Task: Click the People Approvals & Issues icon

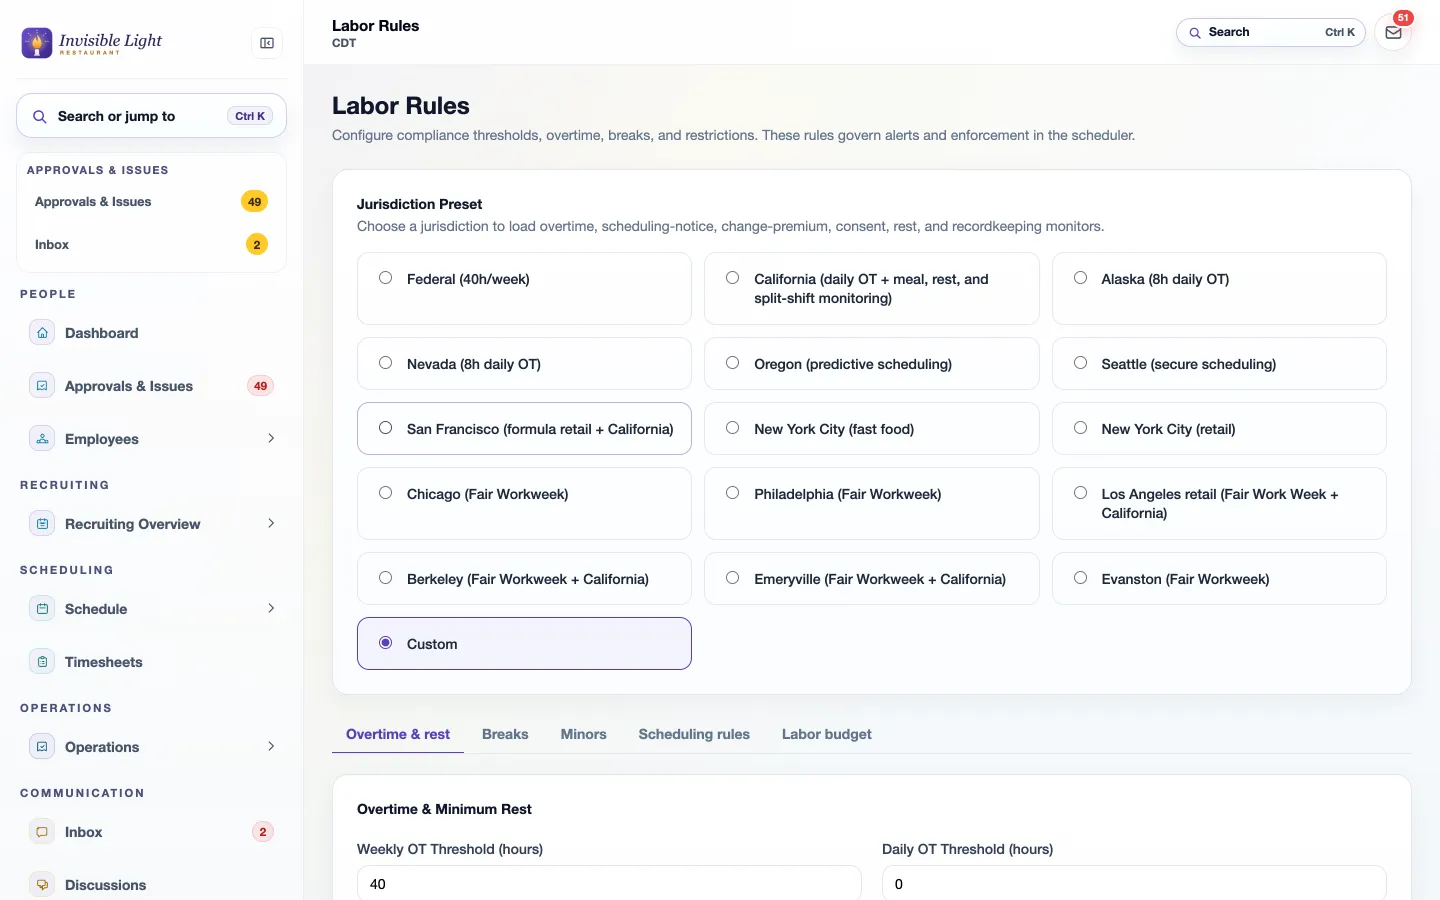Action: [42, 386]
